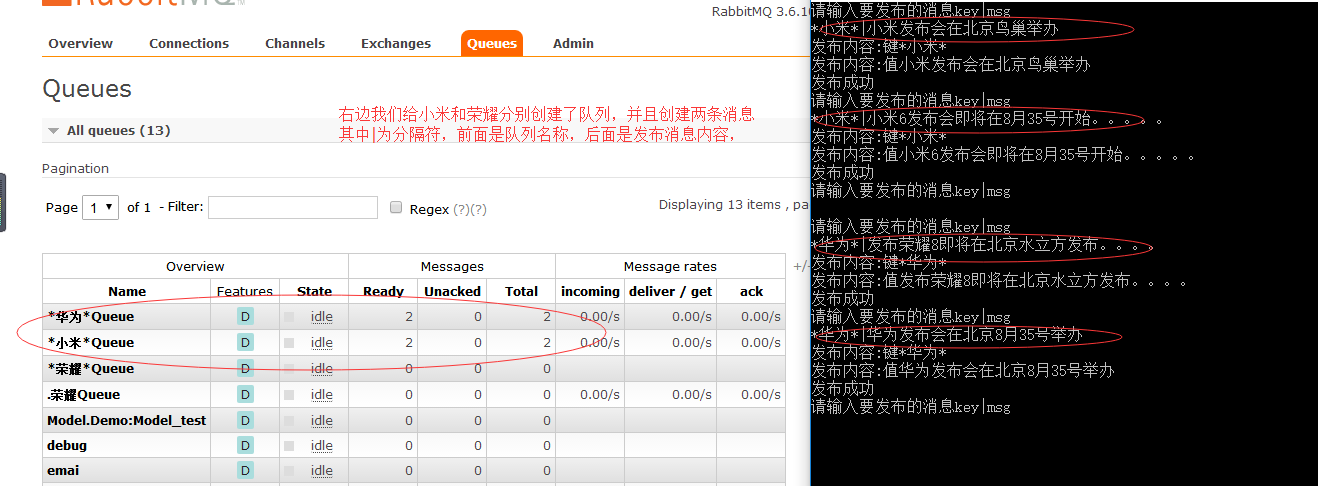Viewport: 1318px width, 486px height.
Task: Sort by the ack column header
Action: pyautogui.click(x=752, y=292)
